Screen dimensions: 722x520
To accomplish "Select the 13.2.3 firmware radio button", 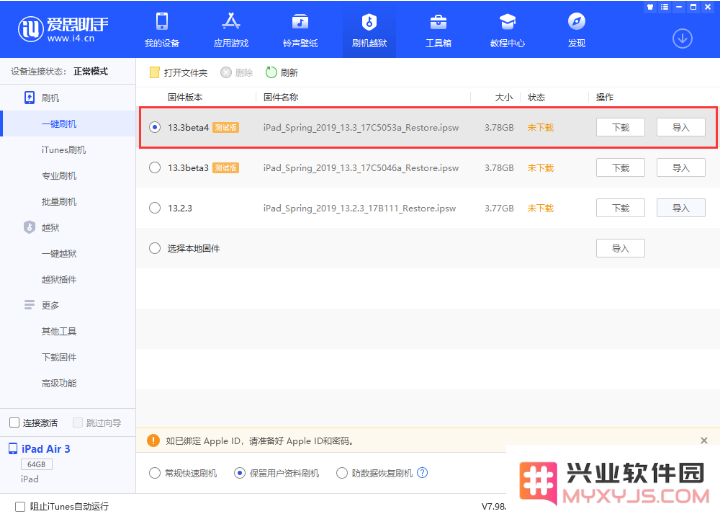I will [155, 208].
